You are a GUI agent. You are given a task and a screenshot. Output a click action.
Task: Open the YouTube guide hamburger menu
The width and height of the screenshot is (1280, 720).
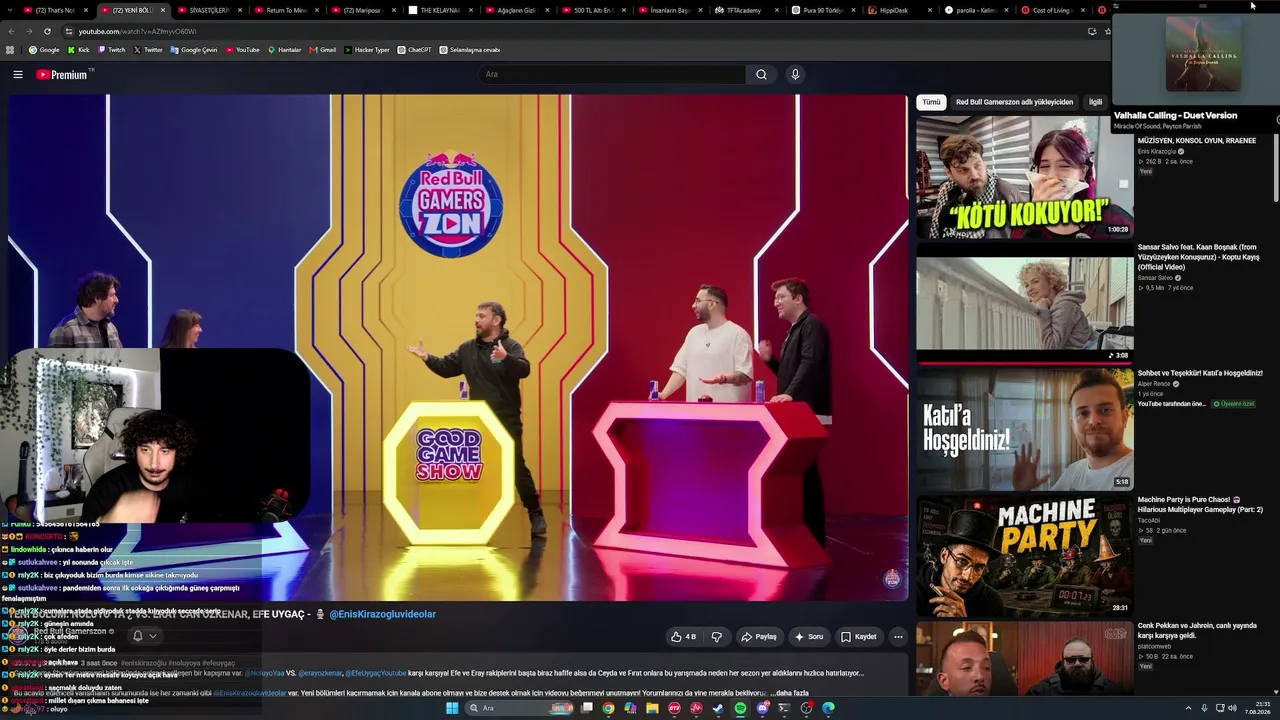tap(18, 74)
